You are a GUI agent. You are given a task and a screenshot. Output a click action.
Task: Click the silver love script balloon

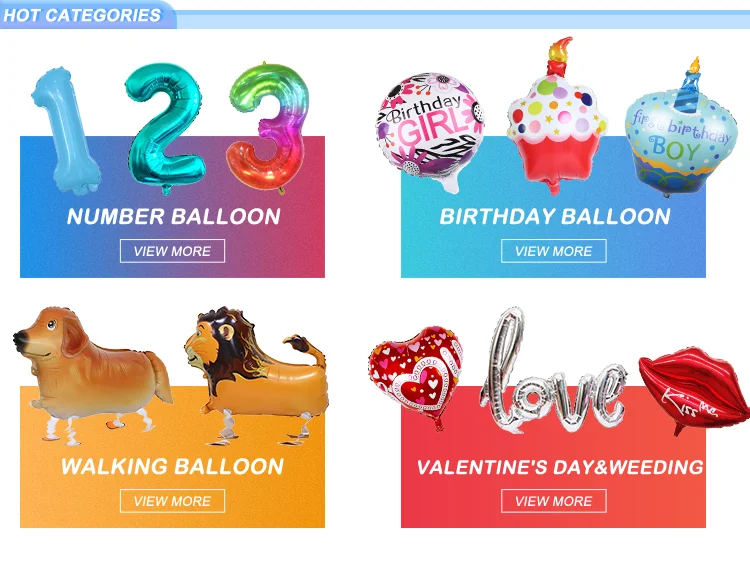(x=552, y=373)
